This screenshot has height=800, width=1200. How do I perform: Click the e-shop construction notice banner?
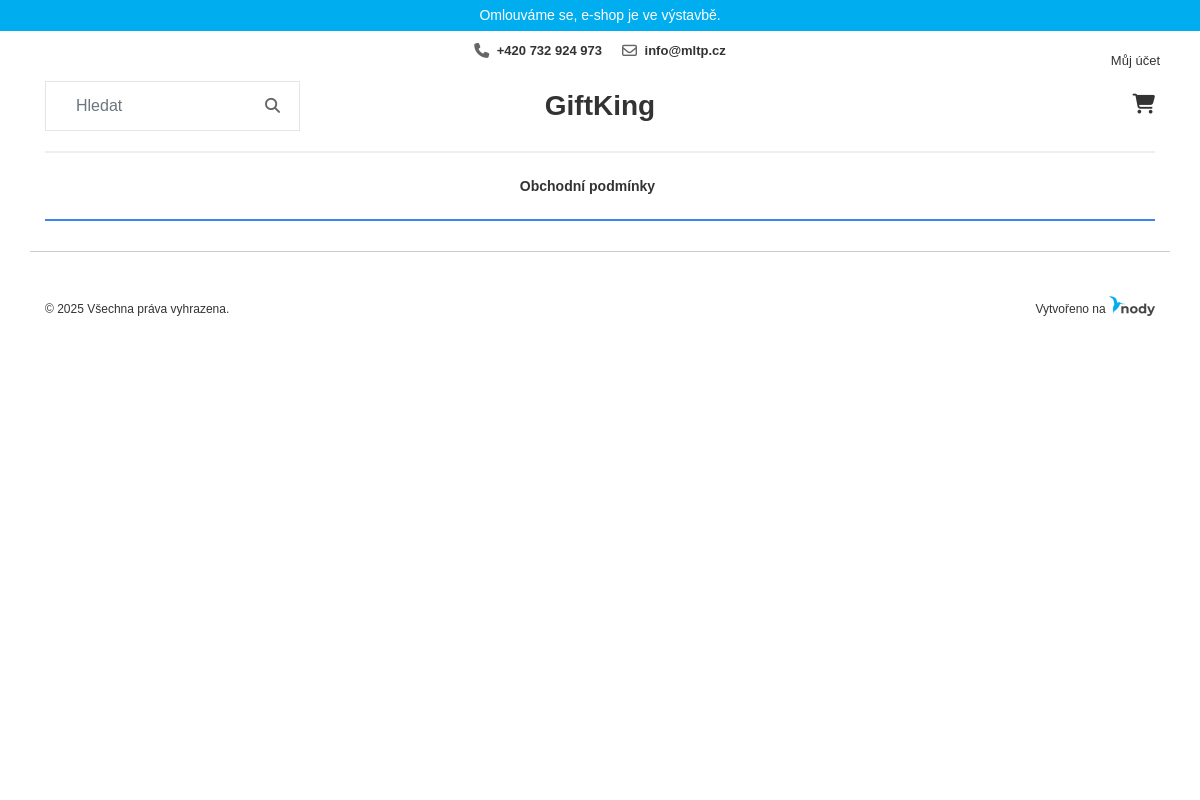[600, 15]
